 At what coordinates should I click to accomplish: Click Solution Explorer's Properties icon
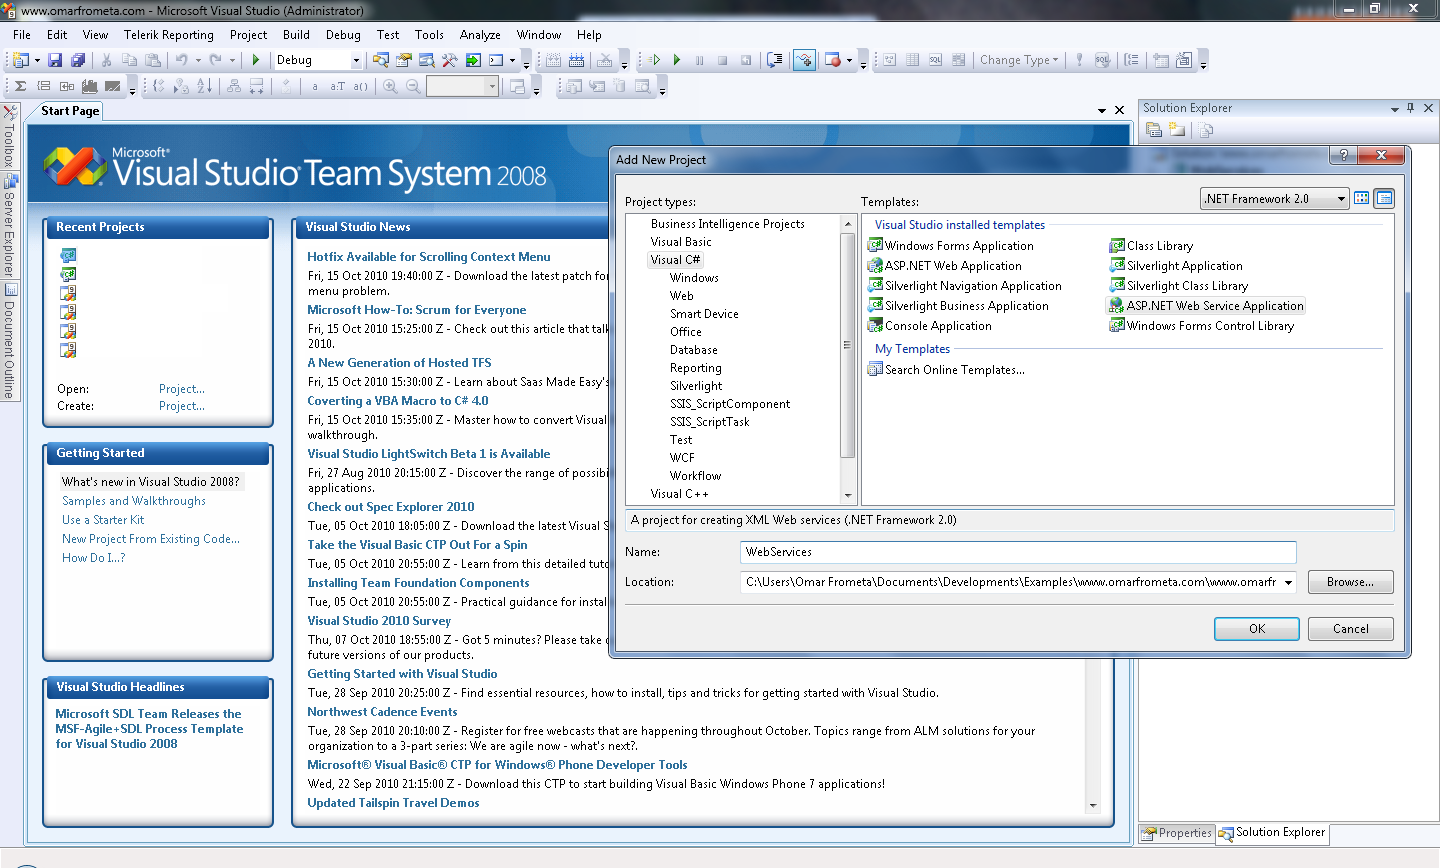click(x=1154, y=130)
